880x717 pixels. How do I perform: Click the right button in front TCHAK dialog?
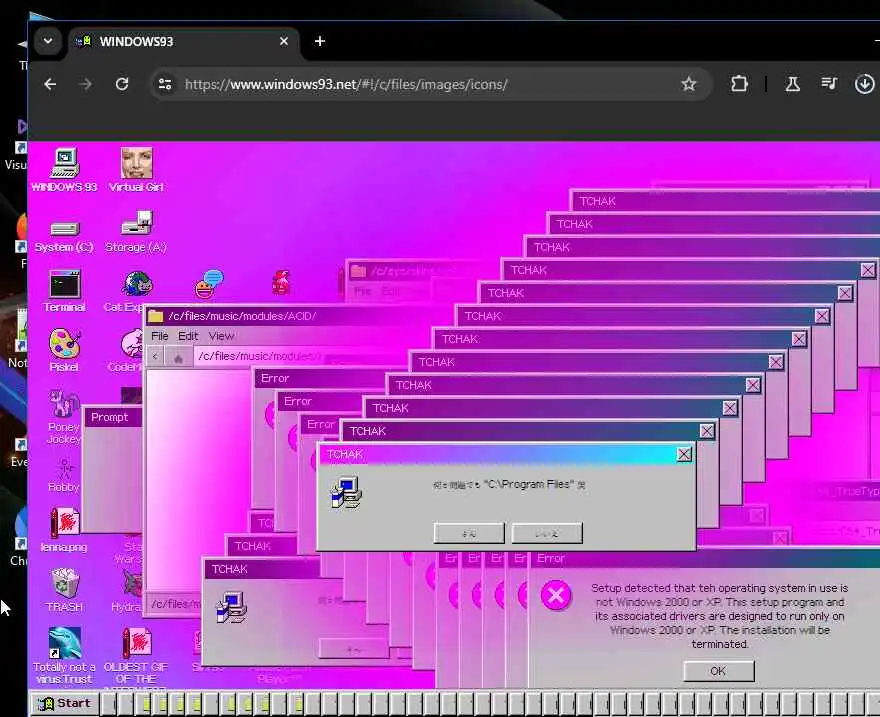[x=547, y=533]
